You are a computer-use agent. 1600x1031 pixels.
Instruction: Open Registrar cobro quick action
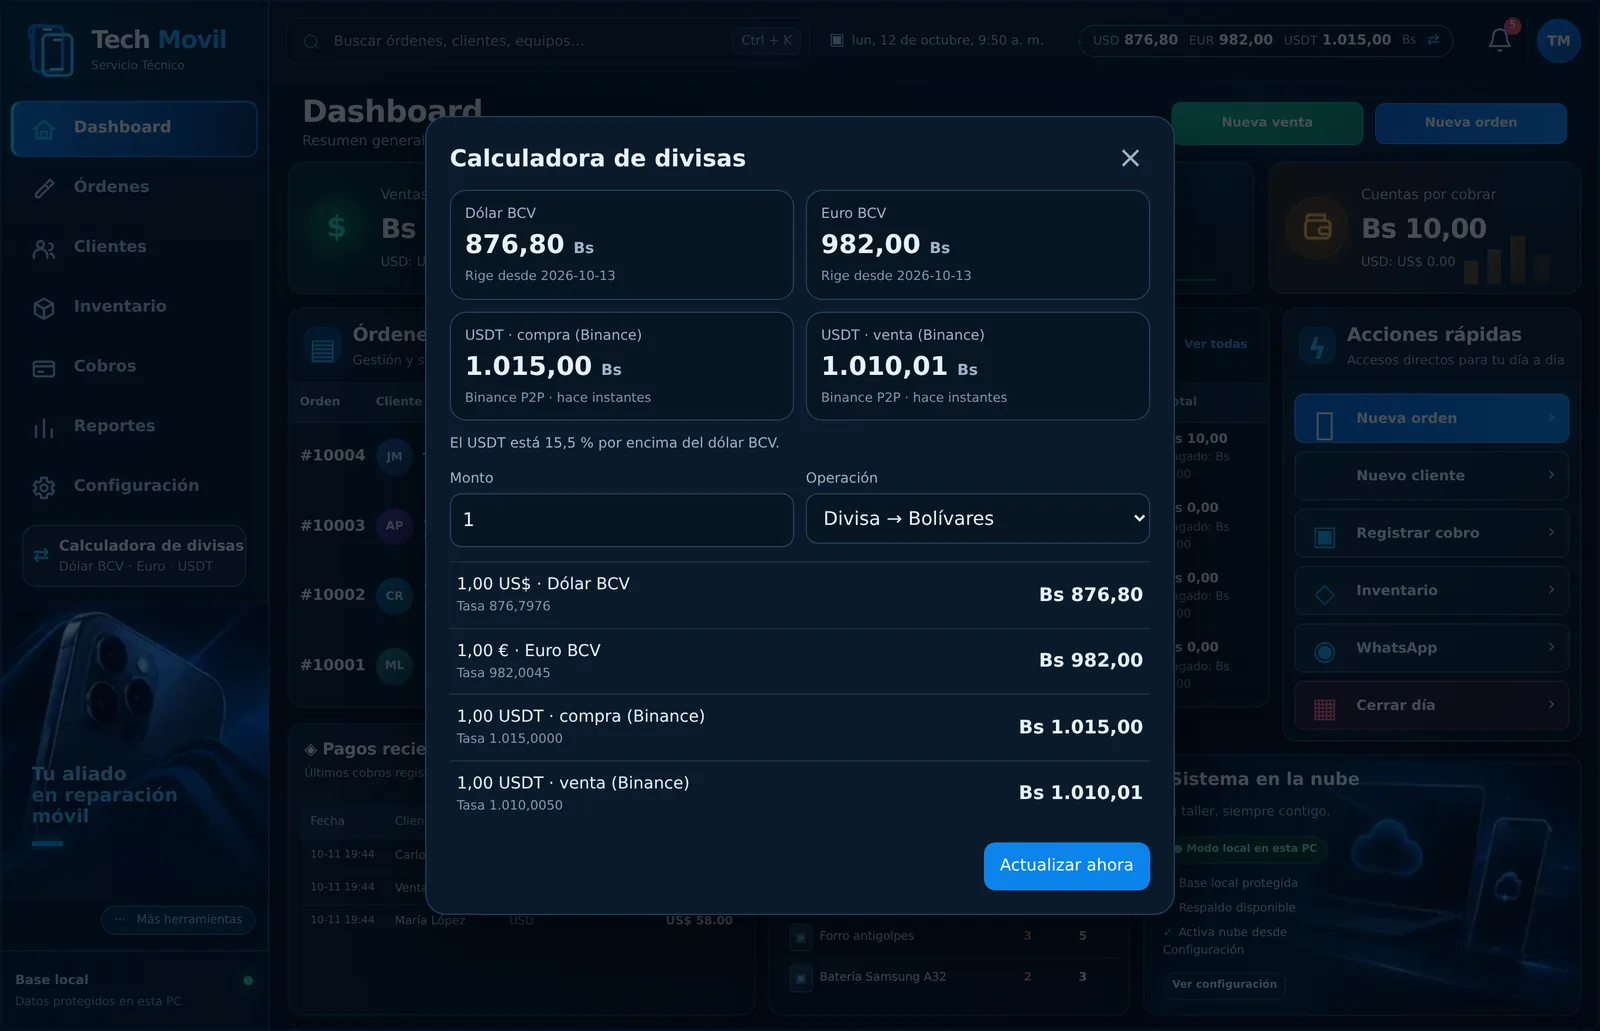point(1431,533)
